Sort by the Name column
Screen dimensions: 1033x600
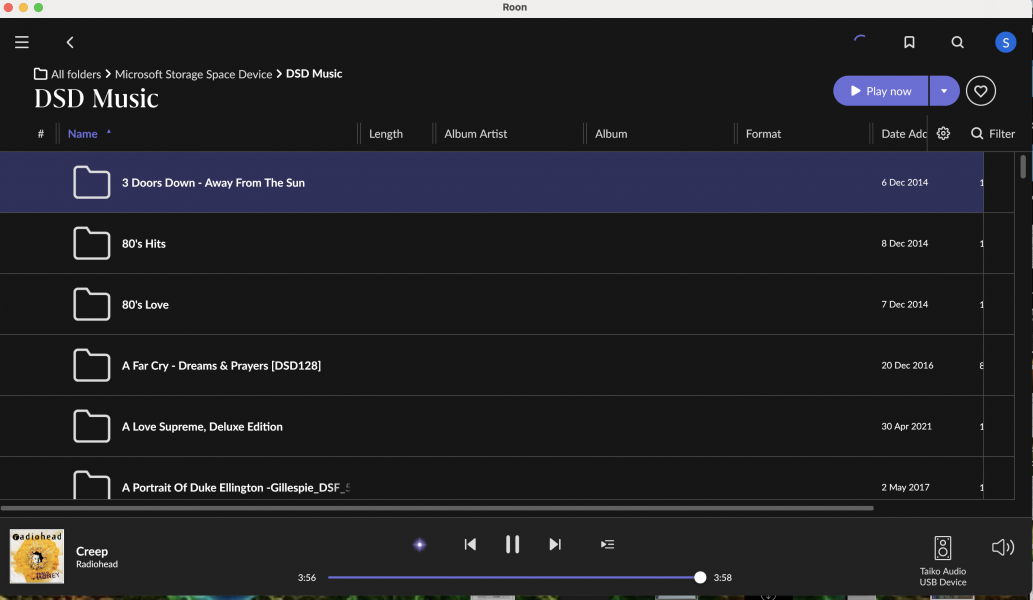[x=82, y=133]
